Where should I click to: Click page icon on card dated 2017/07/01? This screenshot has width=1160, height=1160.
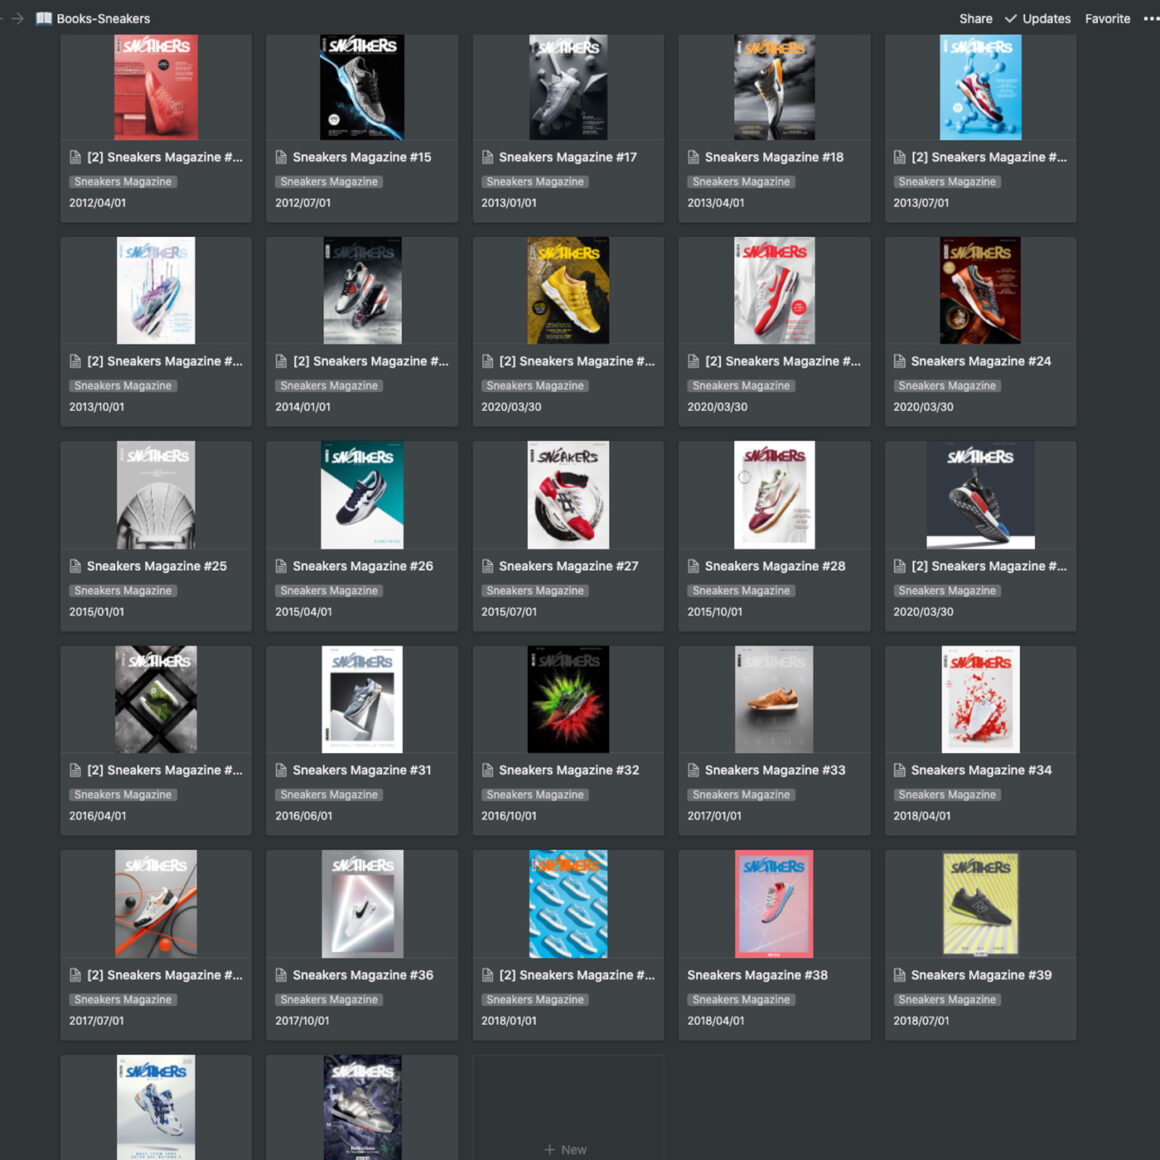click(75, 976)
